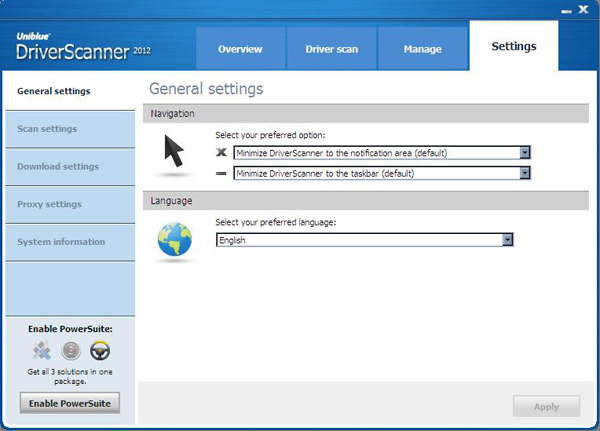Open the minimize to taskbar dropdown
The height and width of the screenshot is (431, 600).
(x=524, y=173)
